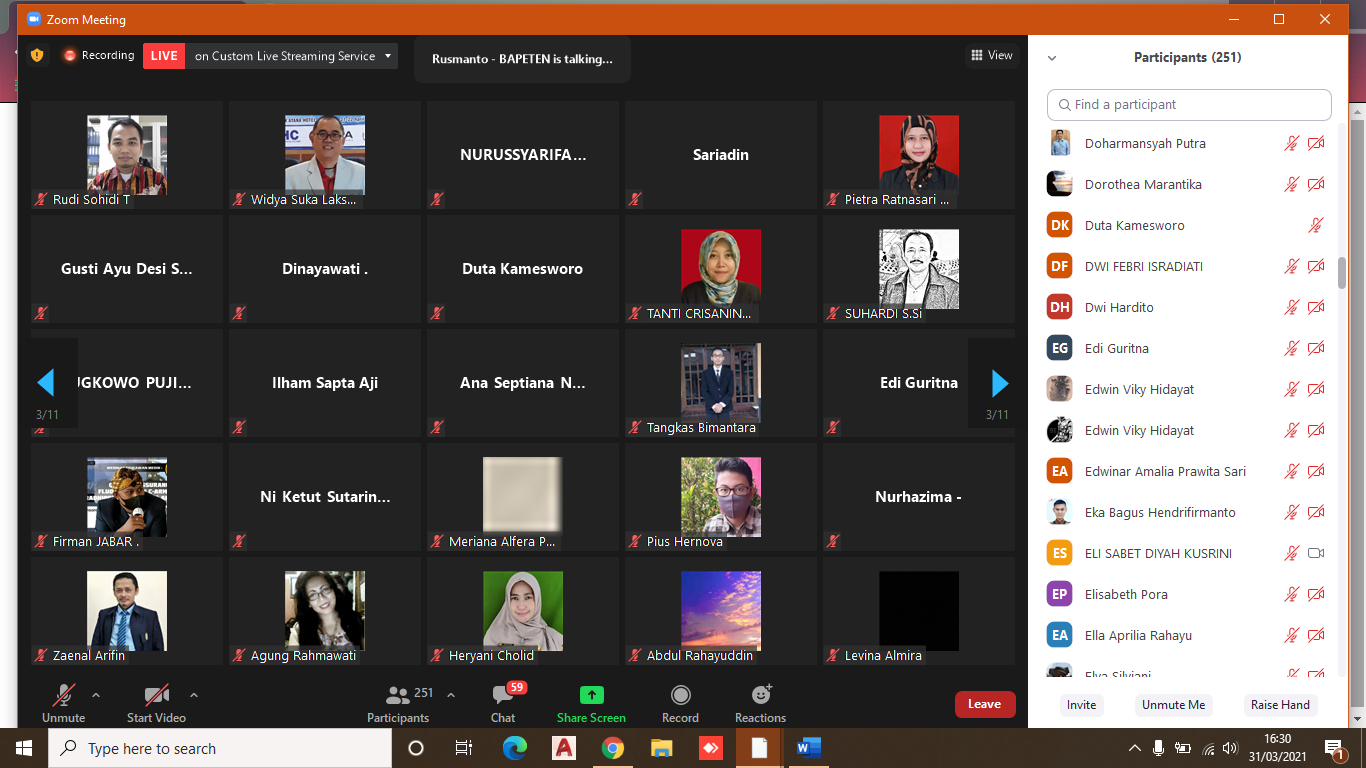Viewport: 1366px width, 768px height.
Task: Click the participants list scrollbar
Action: click(x=1342, y=272)
